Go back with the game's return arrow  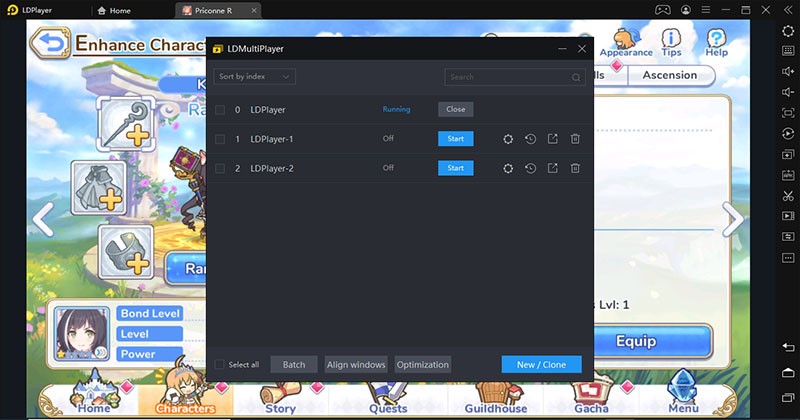point(50,43)
